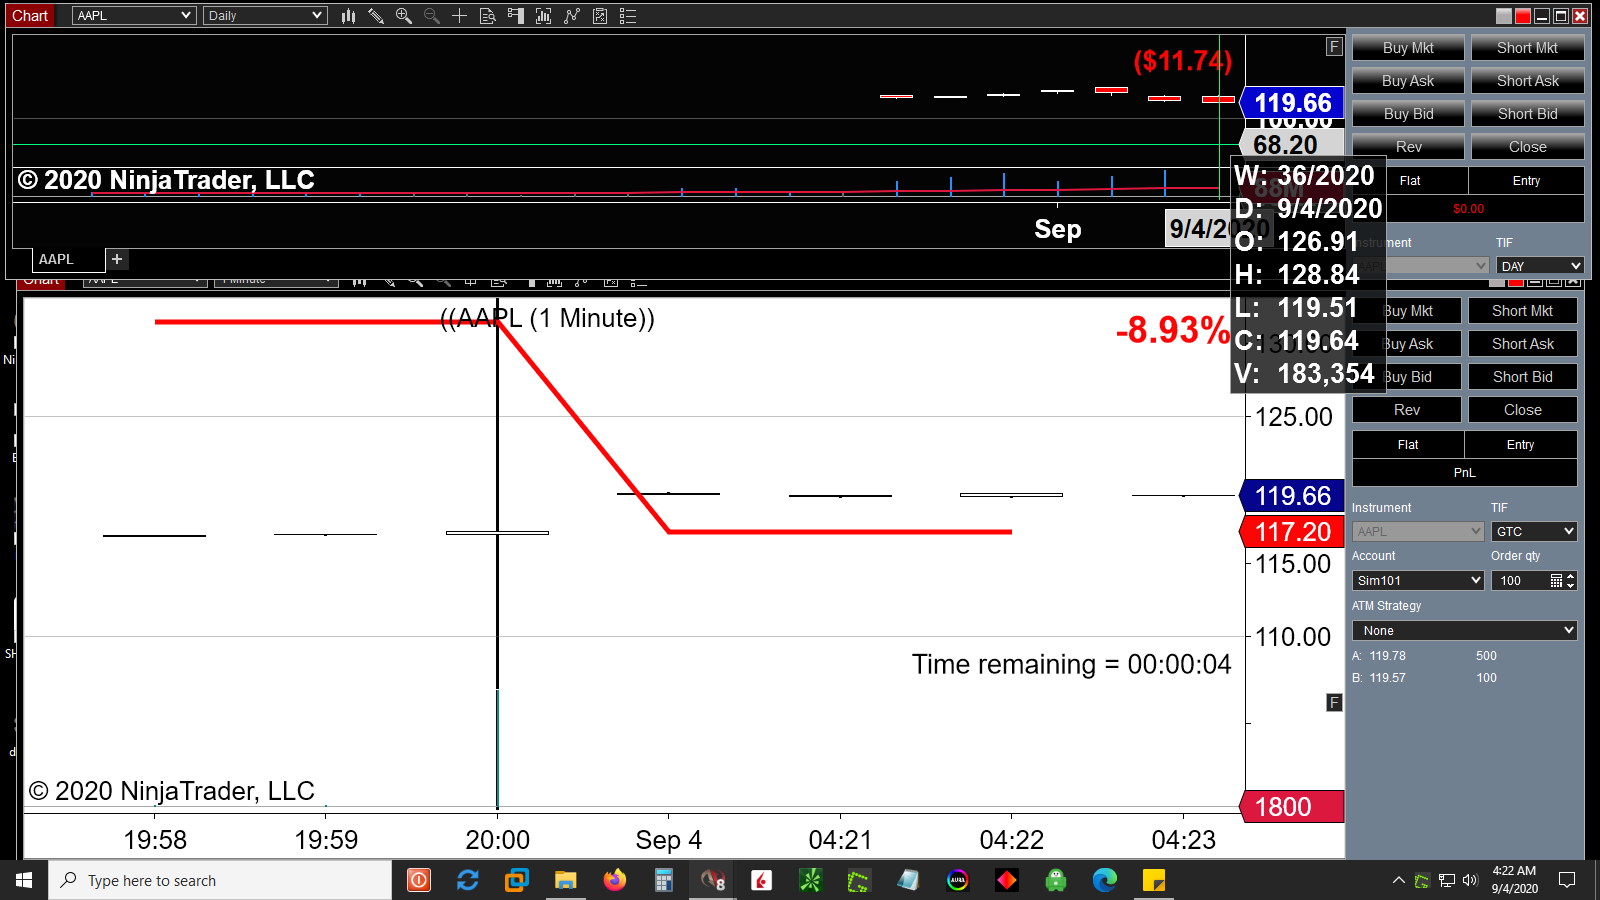Open the Strategies icon
This screenshot has height=900, width=1600.
click(600, 16)
